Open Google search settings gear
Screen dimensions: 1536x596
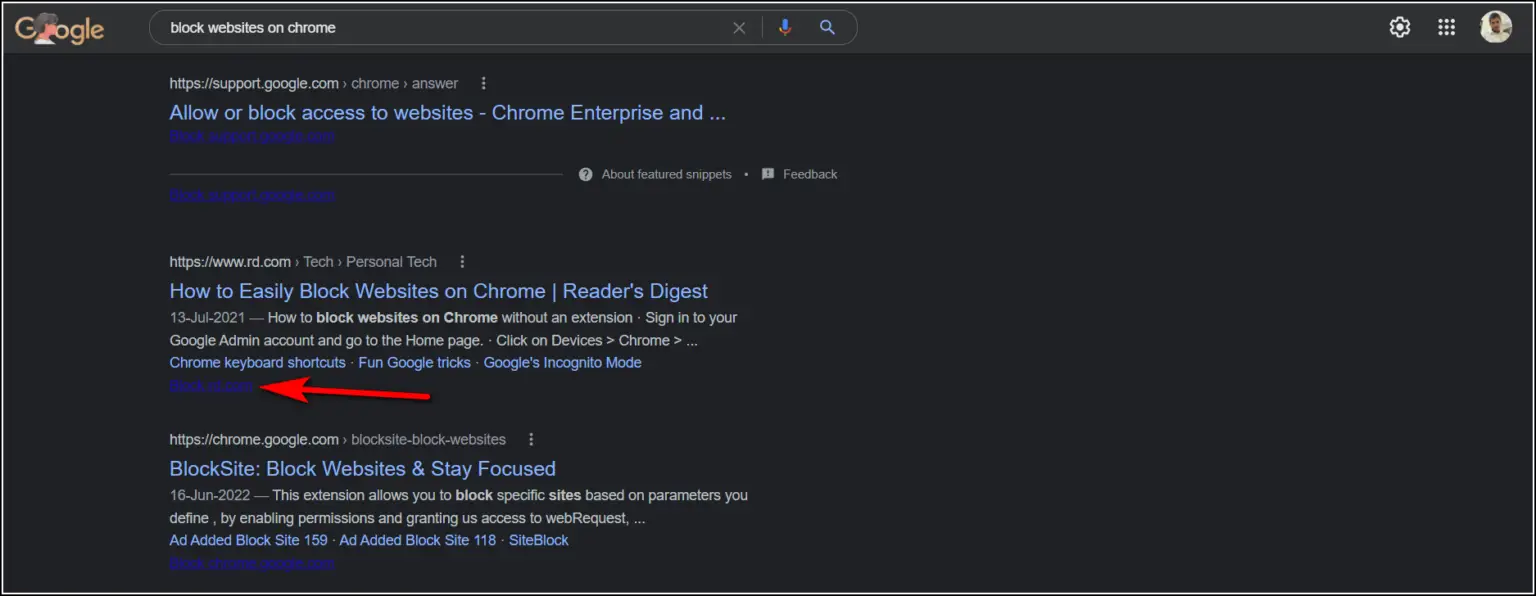(1399, 27)
